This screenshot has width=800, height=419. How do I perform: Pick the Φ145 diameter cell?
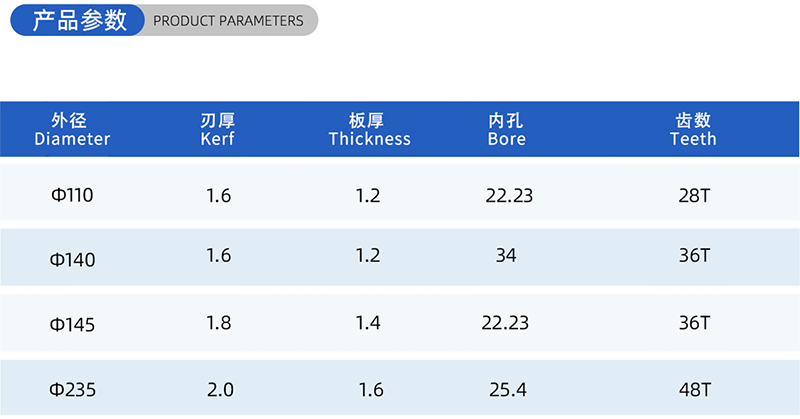click(73, 325)
